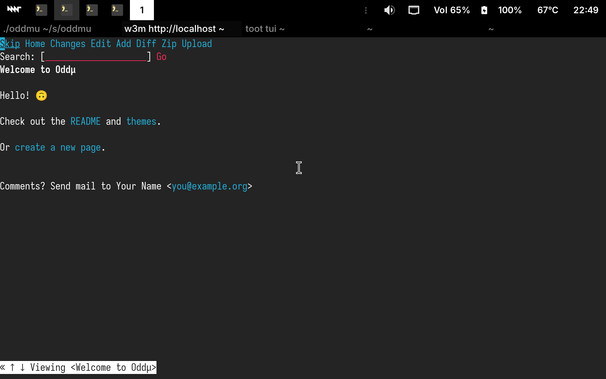This screenshot has width=606, height=379.
Task: Click the Edit page link
Action: click(x=101, y=44)
